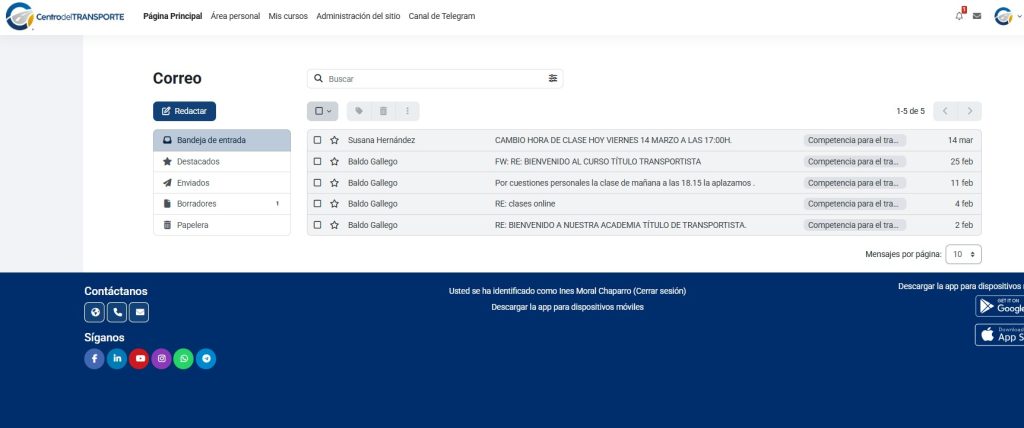Screen dimensions: 1024x428
Task: Open the FW: RE: BIENVENIDO AL CURSO subject
Action: point(598,161)
